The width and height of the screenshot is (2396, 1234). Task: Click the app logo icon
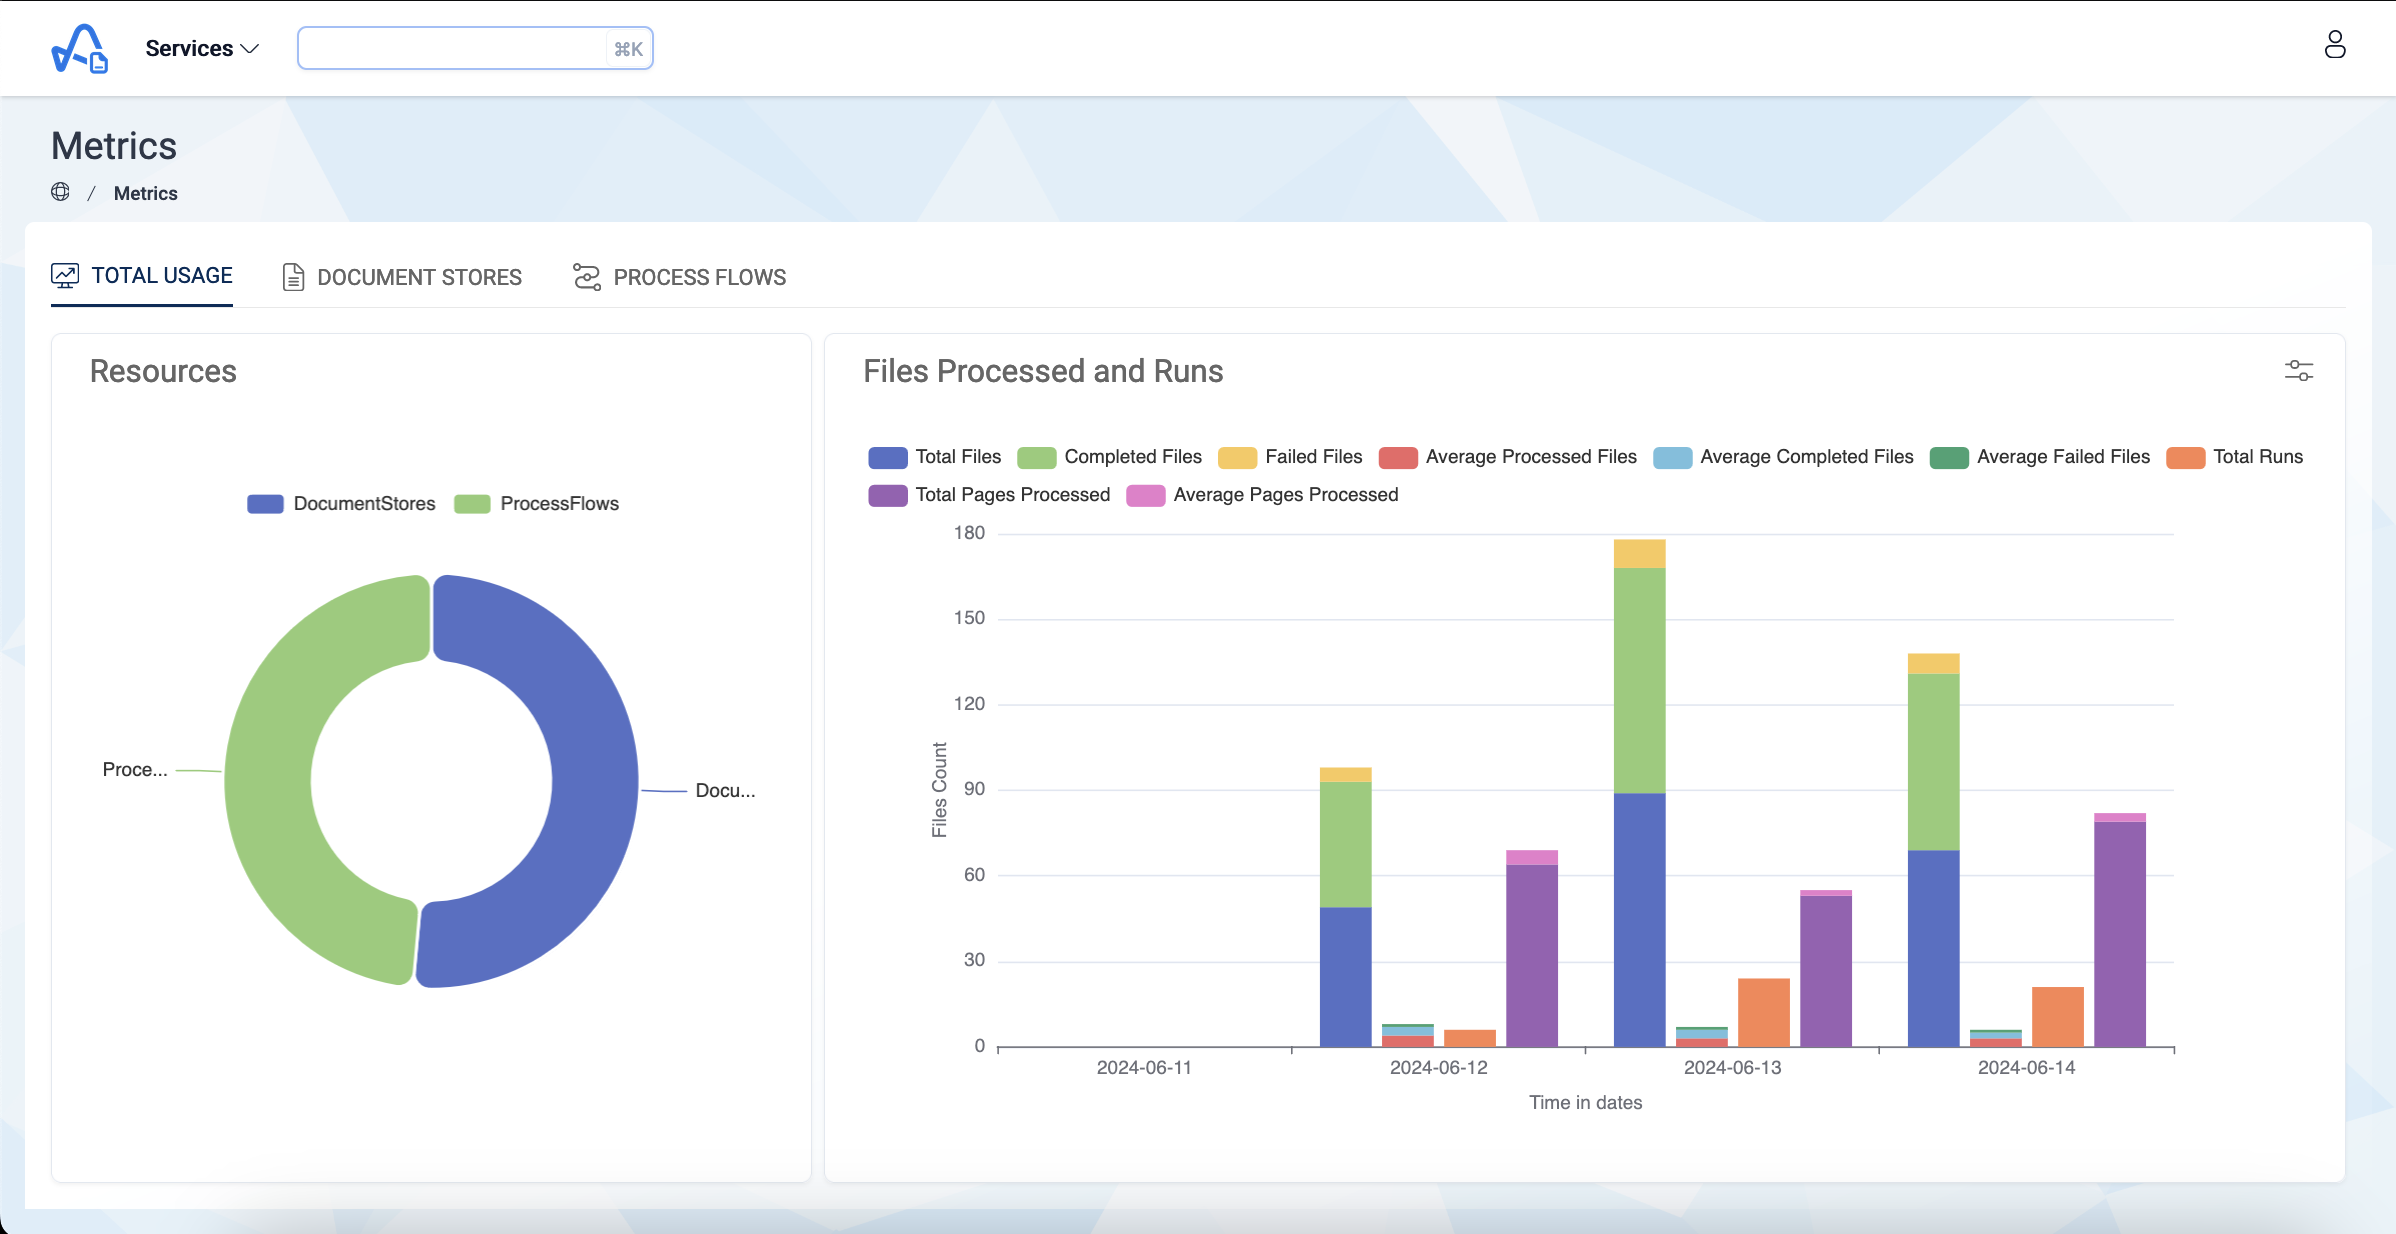[79, 48]
